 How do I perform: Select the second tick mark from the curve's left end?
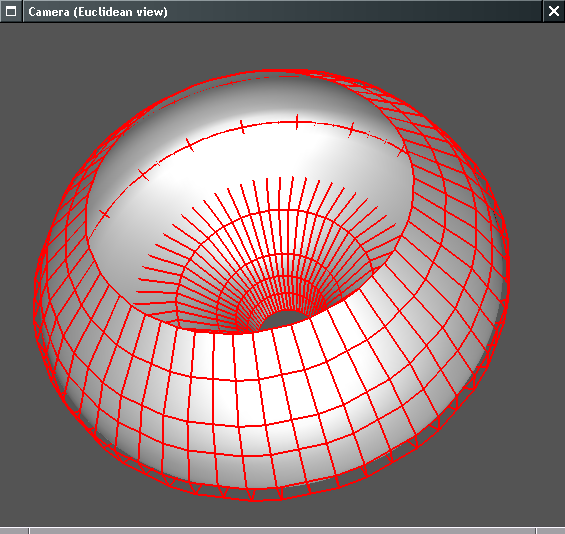click(143, 175)
